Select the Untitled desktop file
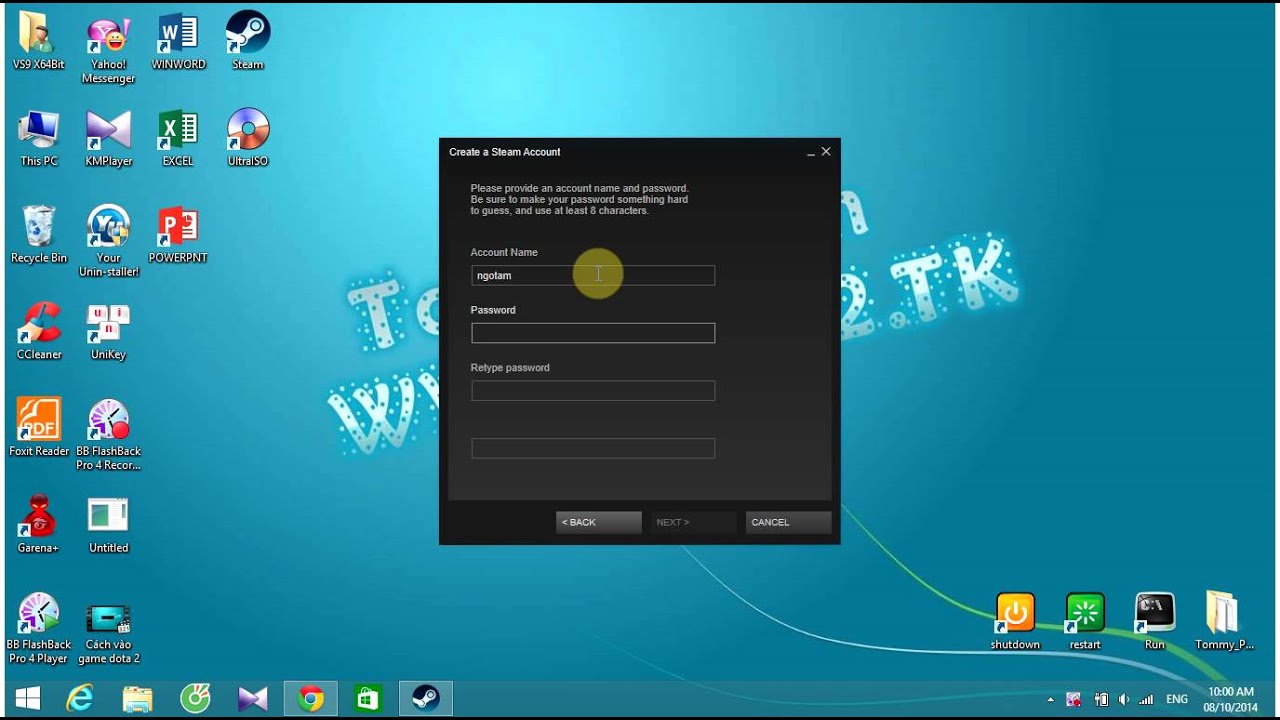This screenshot has width=1280, height=720. pyautogui.click(x=108, y=525)
